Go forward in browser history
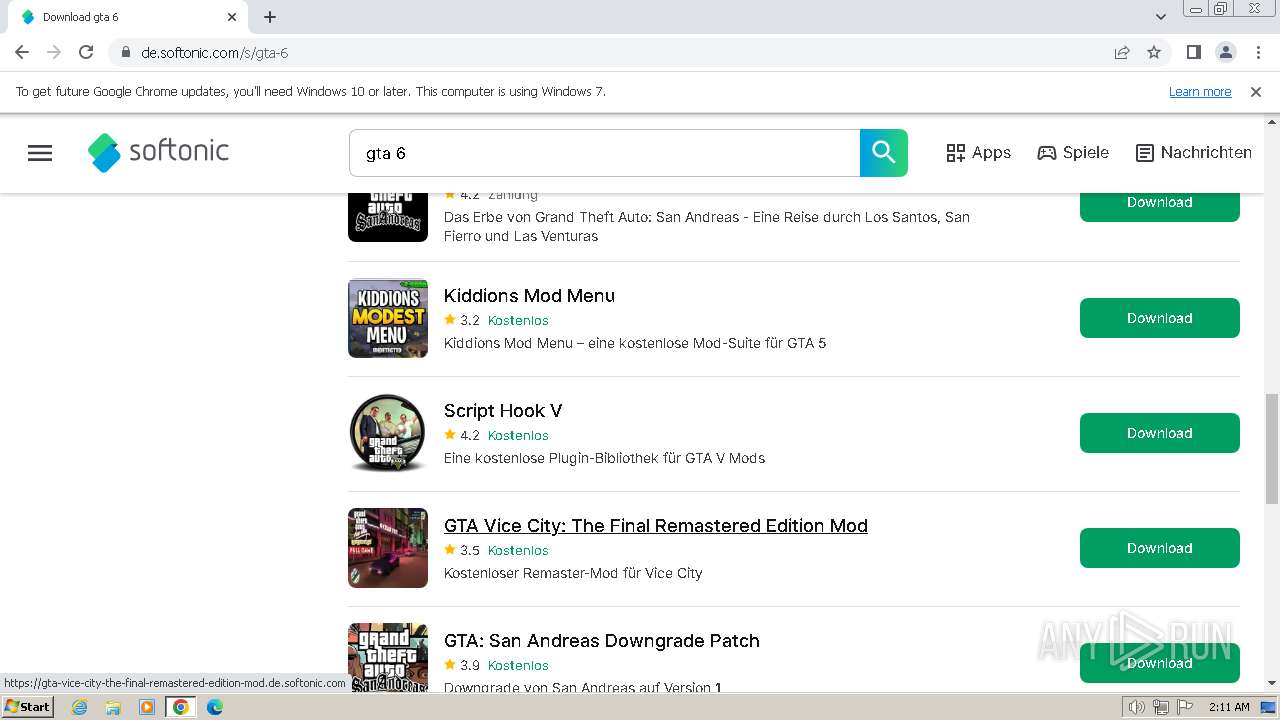The height and width of the screenshot is (720, 1280). 54,52
